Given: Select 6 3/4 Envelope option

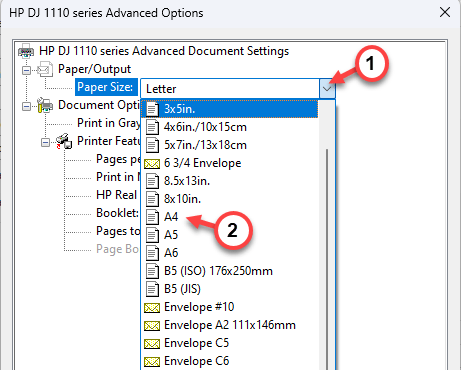Looking at the screenshot, I should (x=230, y=163).
